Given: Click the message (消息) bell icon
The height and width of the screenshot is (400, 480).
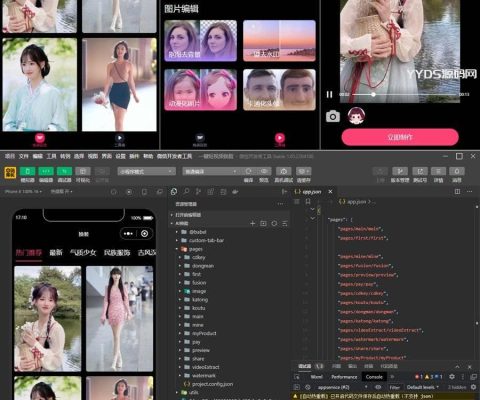Looking at the screenshot, I should pyautogui.click(x=457, y=171).
